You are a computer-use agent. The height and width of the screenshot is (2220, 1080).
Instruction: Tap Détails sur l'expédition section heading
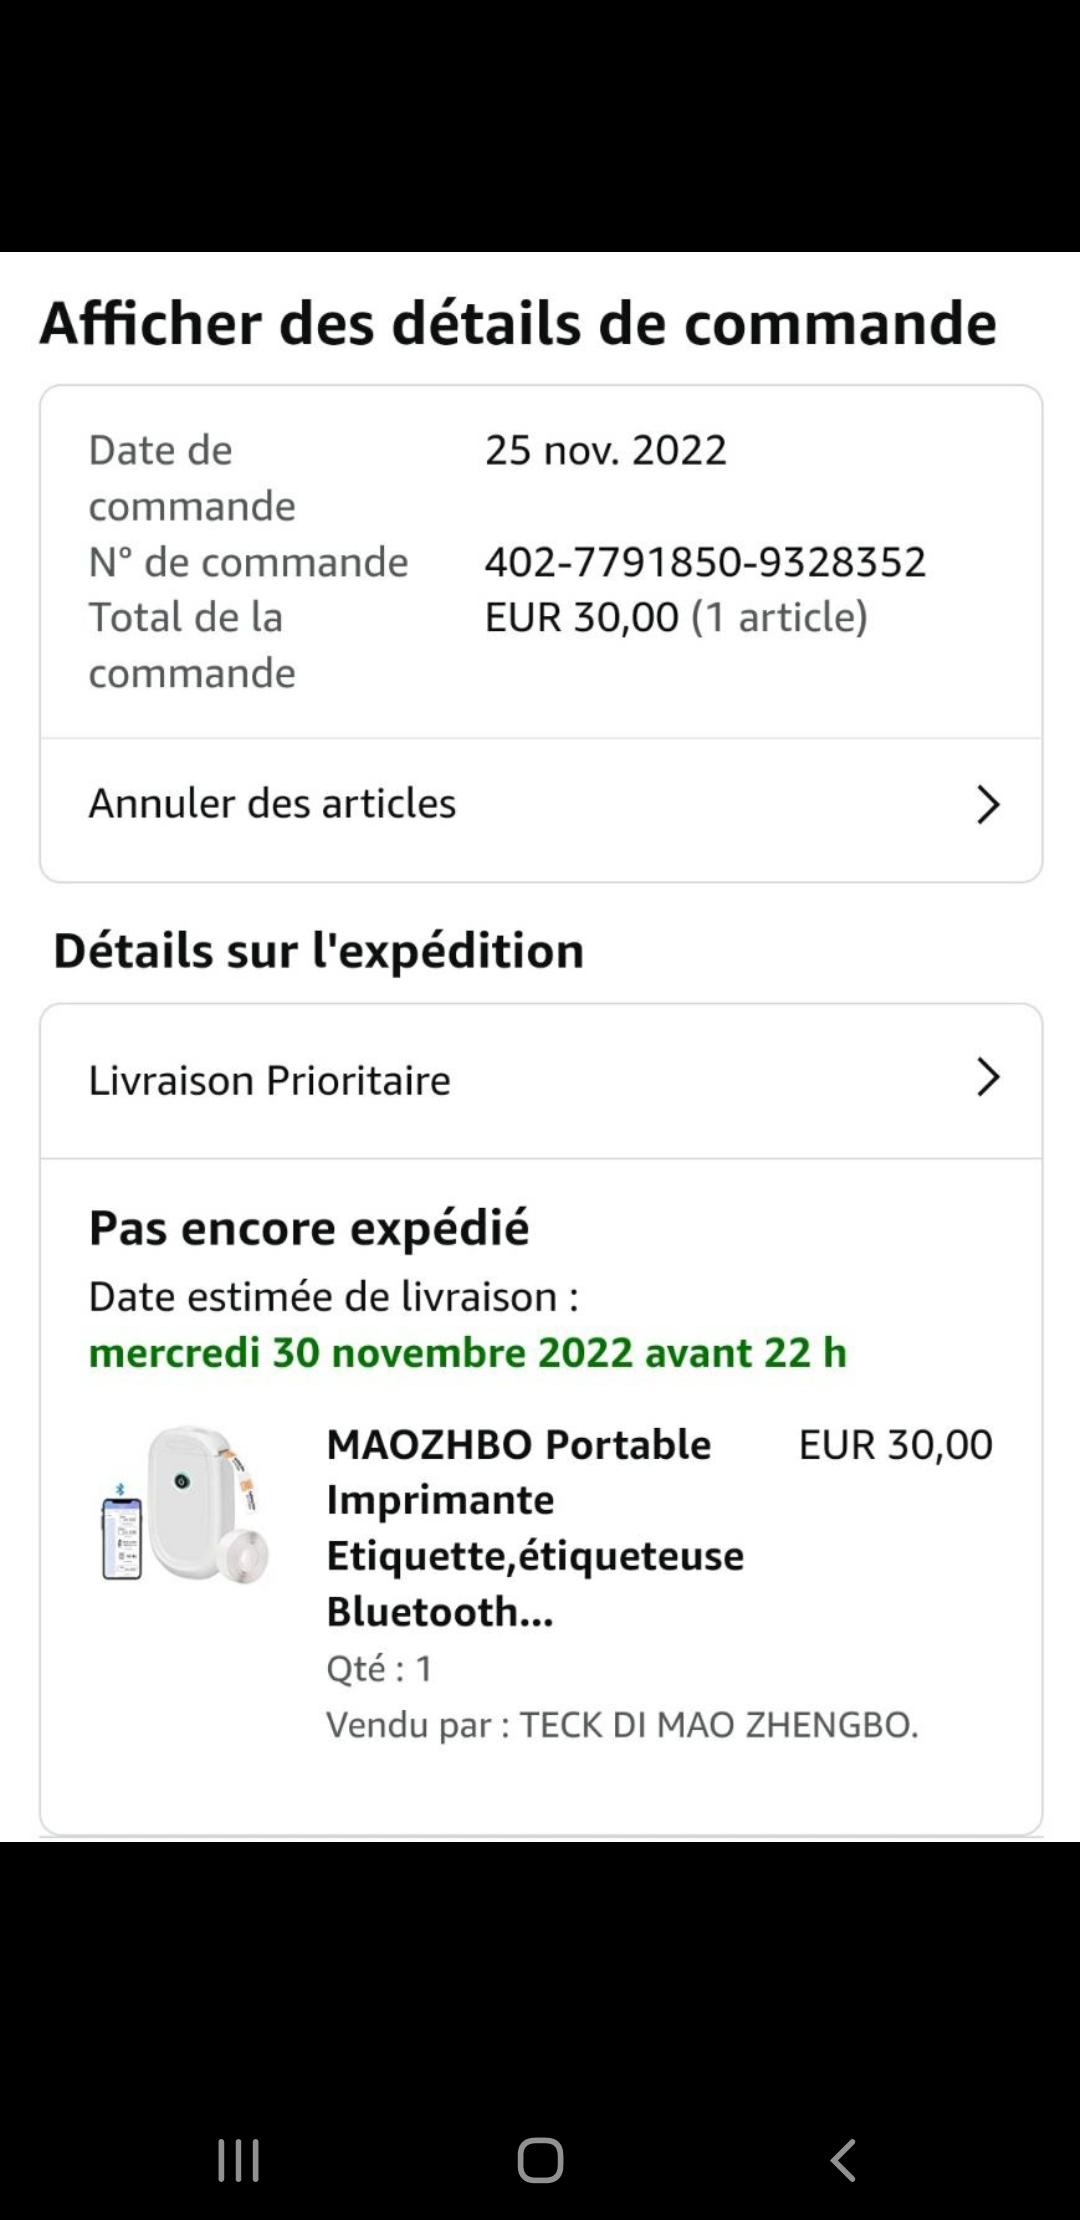318,950
